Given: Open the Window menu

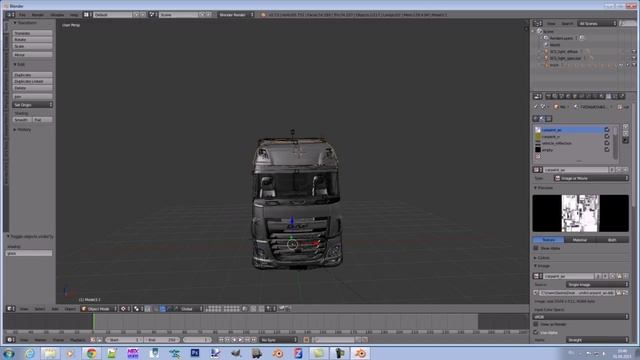Looking at the screenshot, I should click(x=57, y=15).
